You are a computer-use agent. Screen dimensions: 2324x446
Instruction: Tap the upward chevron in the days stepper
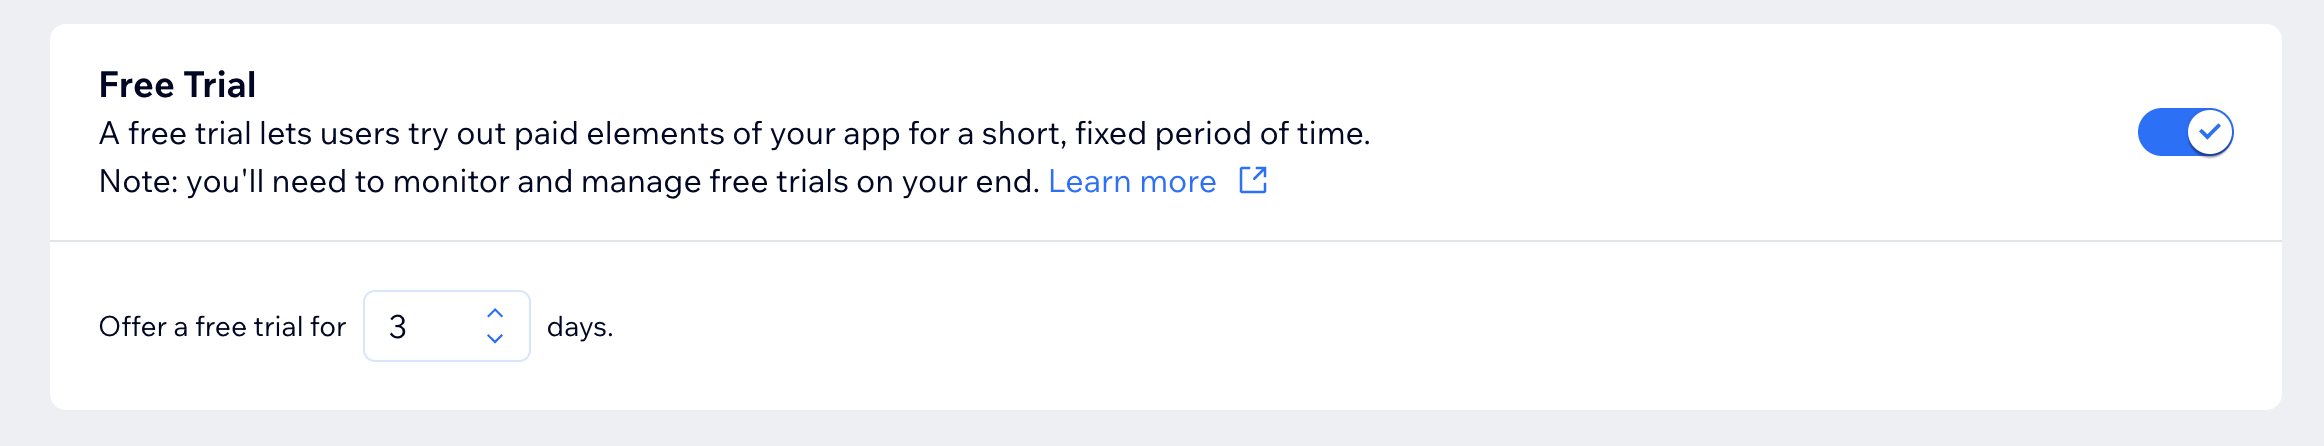495,313
